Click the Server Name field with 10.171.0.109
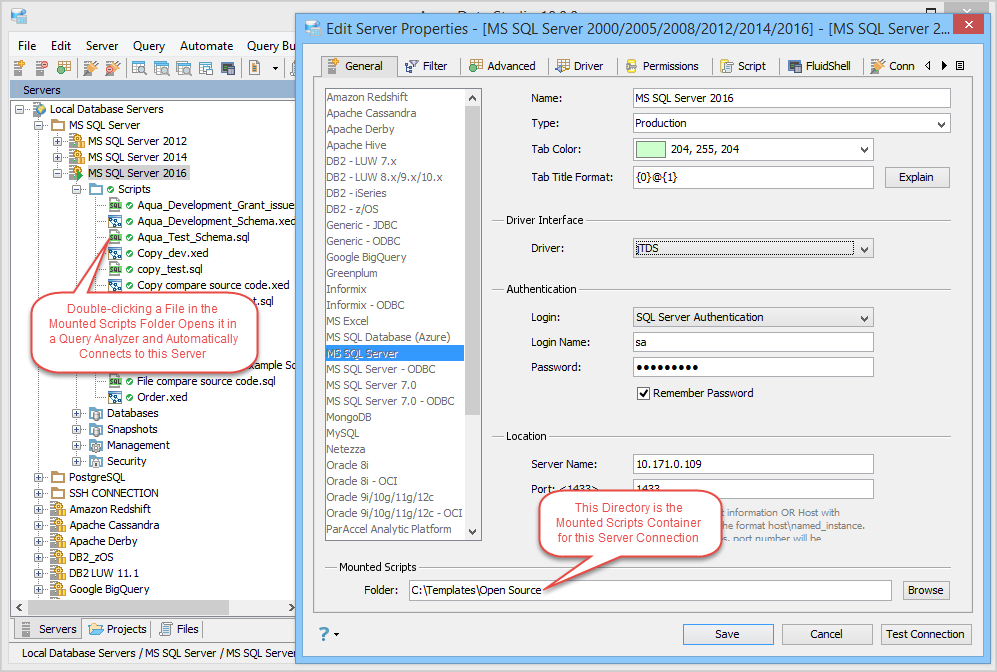This screenshot has height=672, width=997. pos(753,464)
